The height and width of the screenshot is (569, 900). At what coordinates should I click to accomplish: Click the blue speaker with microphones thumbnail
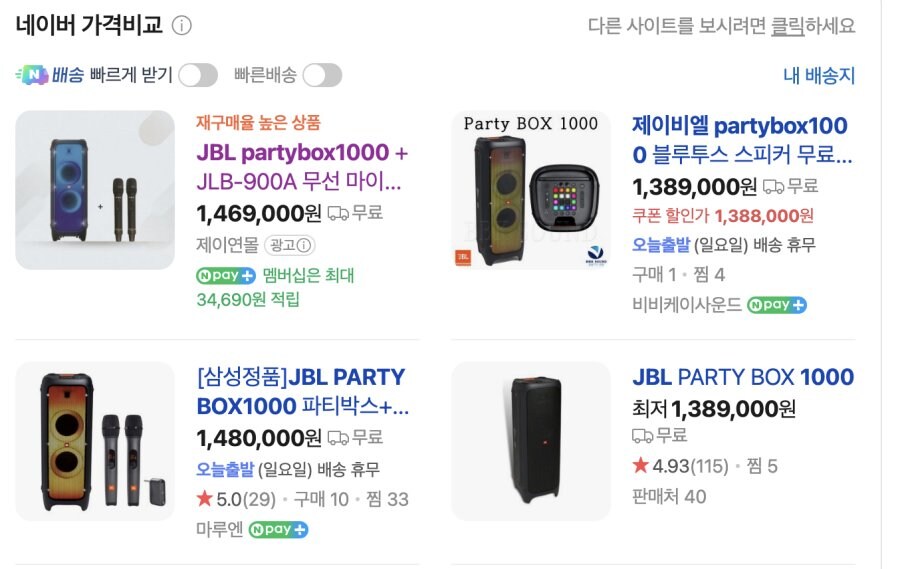click(x=95, y=190)
